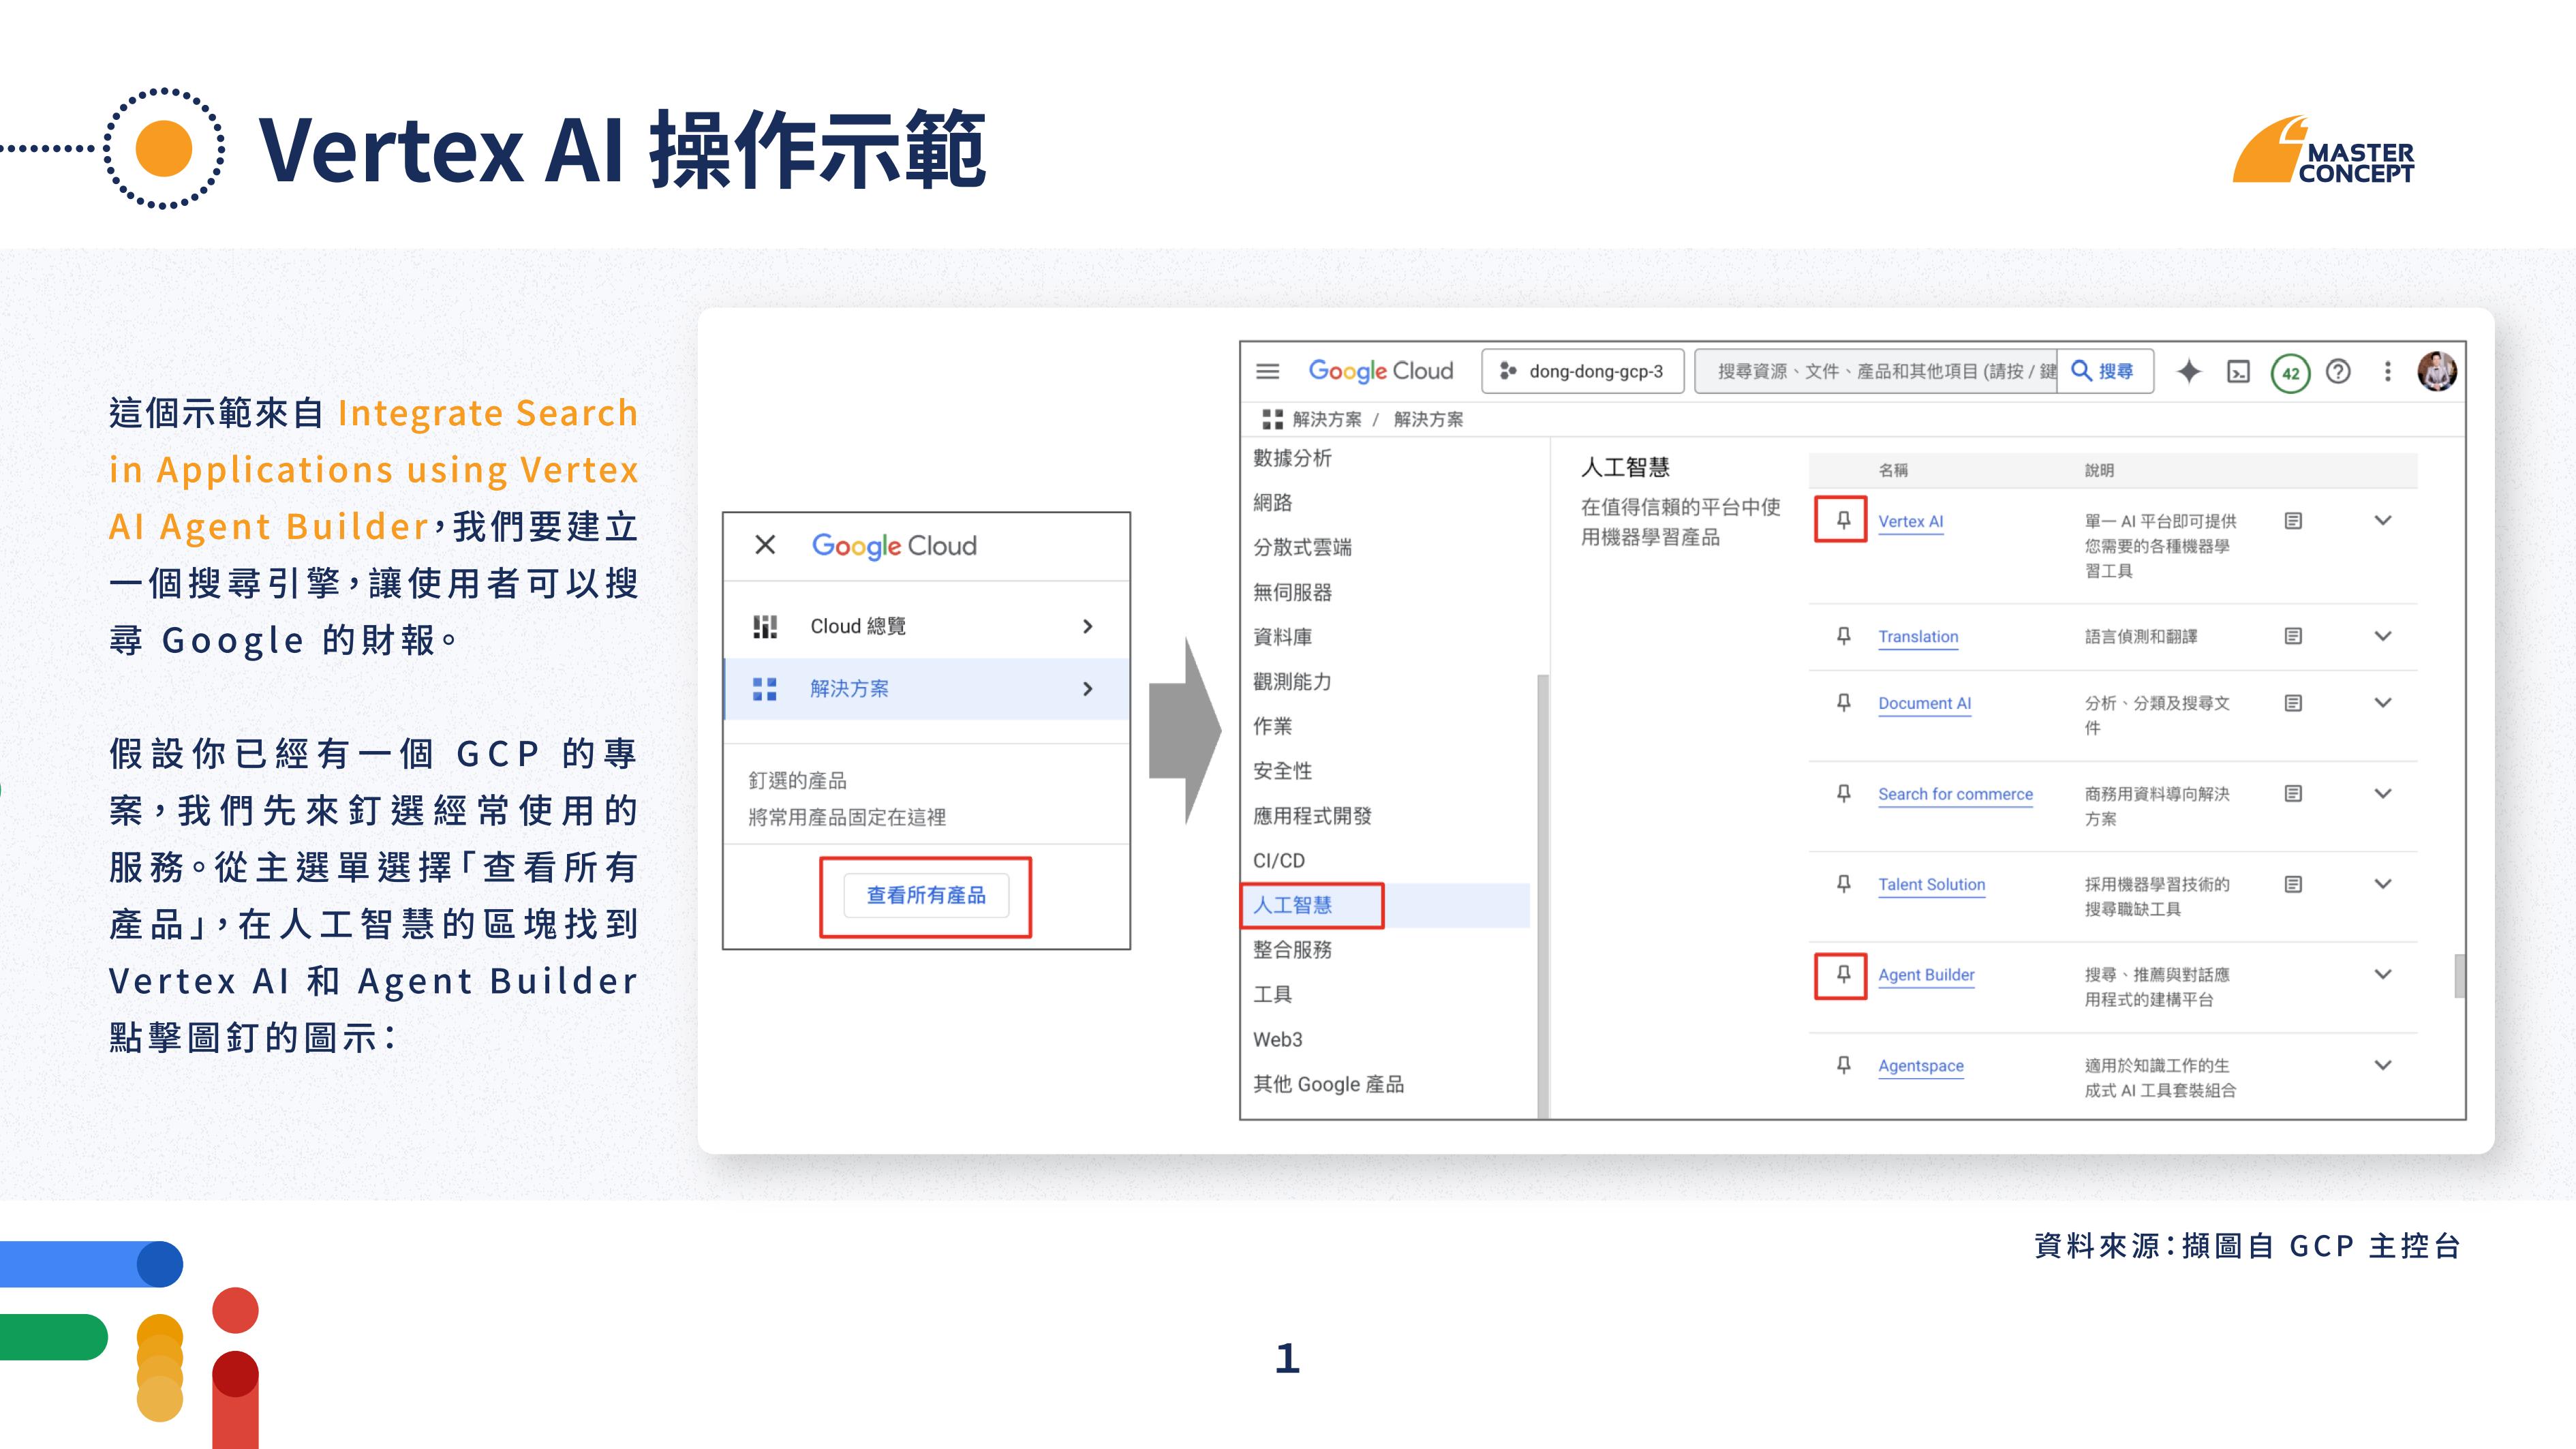
Task: Expand Search for commerce row chevron
Action: (x=2383, y=794)
